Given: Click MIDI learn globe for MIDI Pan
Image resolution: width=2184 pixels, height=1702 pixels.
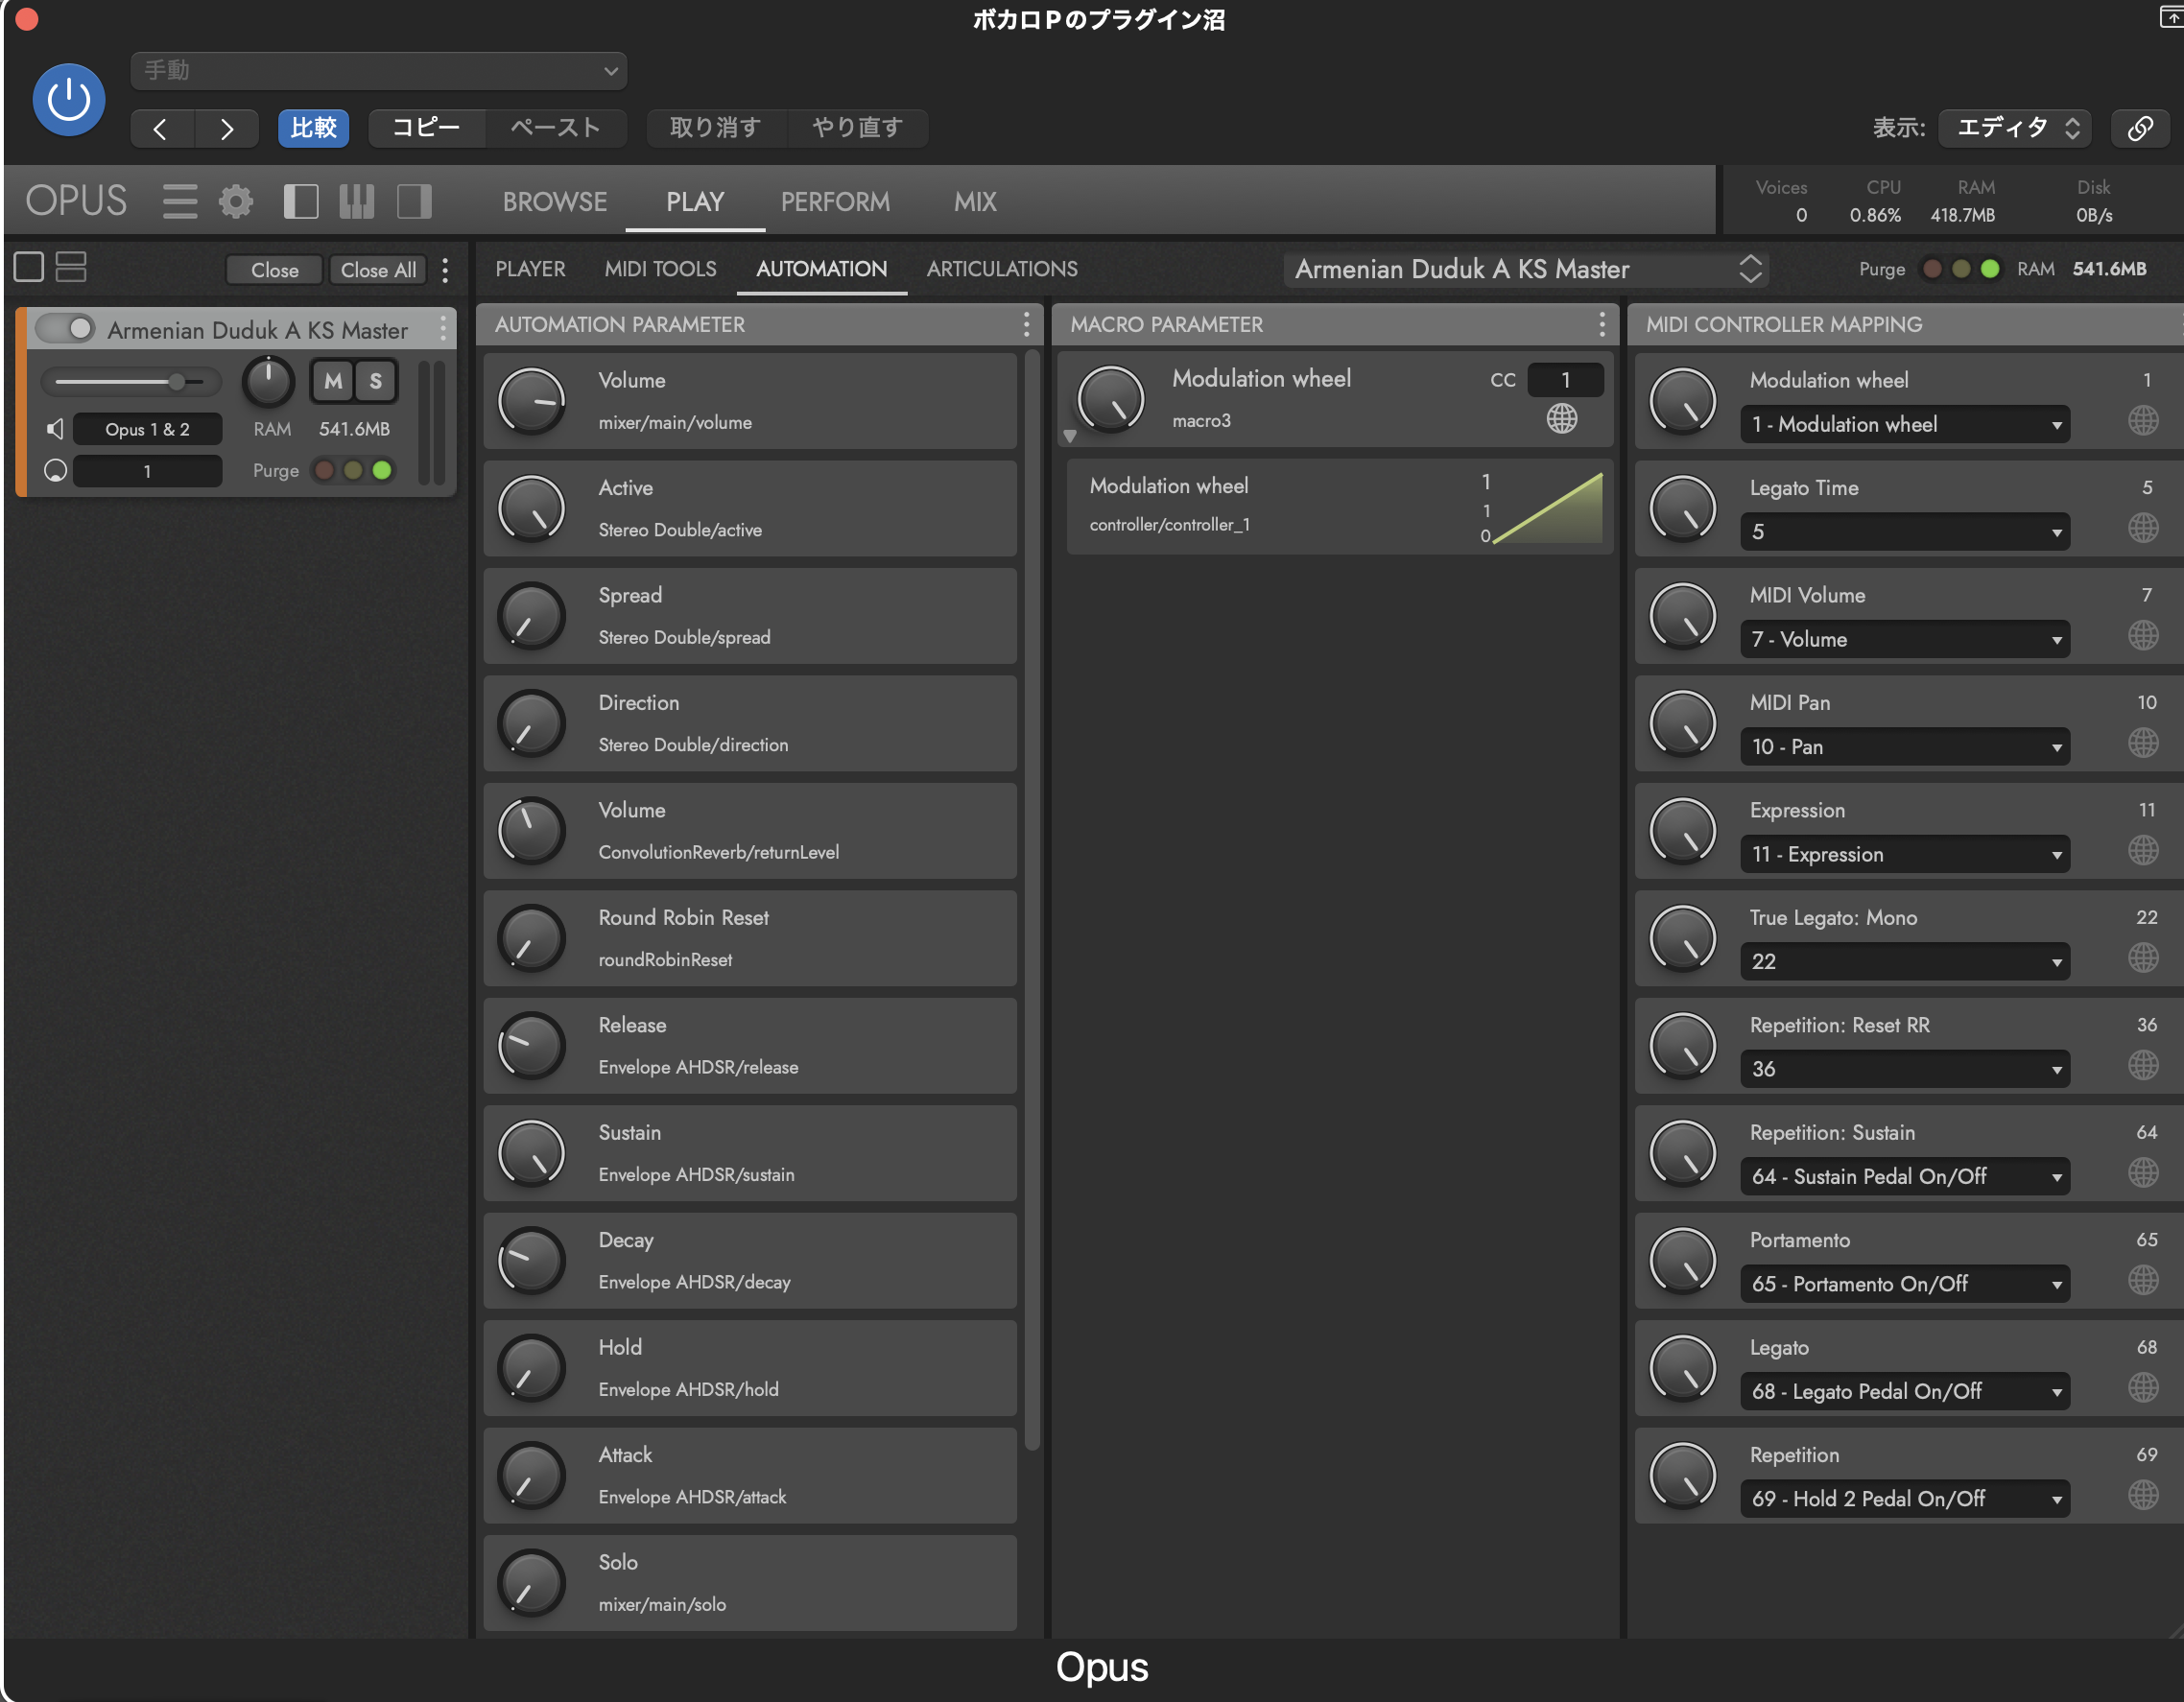Looking at the screenshot, I should tap(2143, 743).
